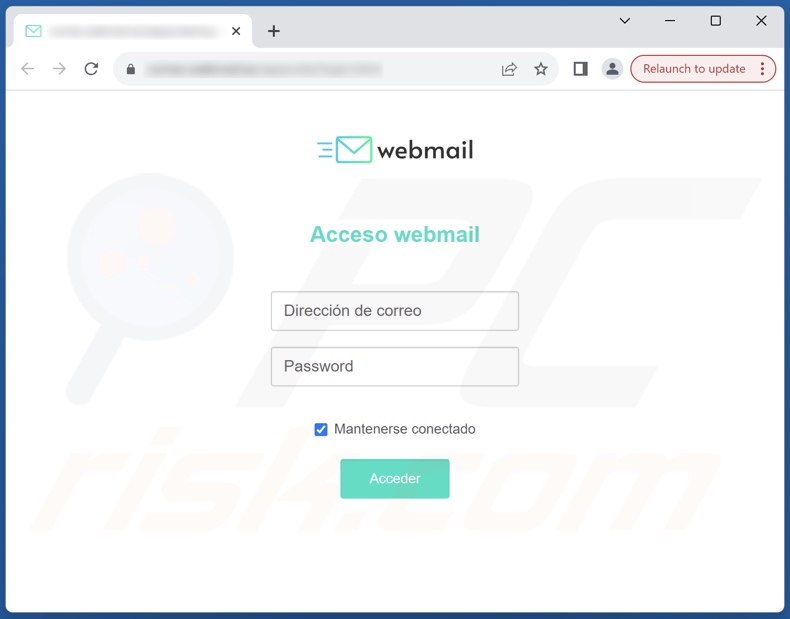790x619 pixels.
Task: Open the share this page icon
Action: point(509,69)
